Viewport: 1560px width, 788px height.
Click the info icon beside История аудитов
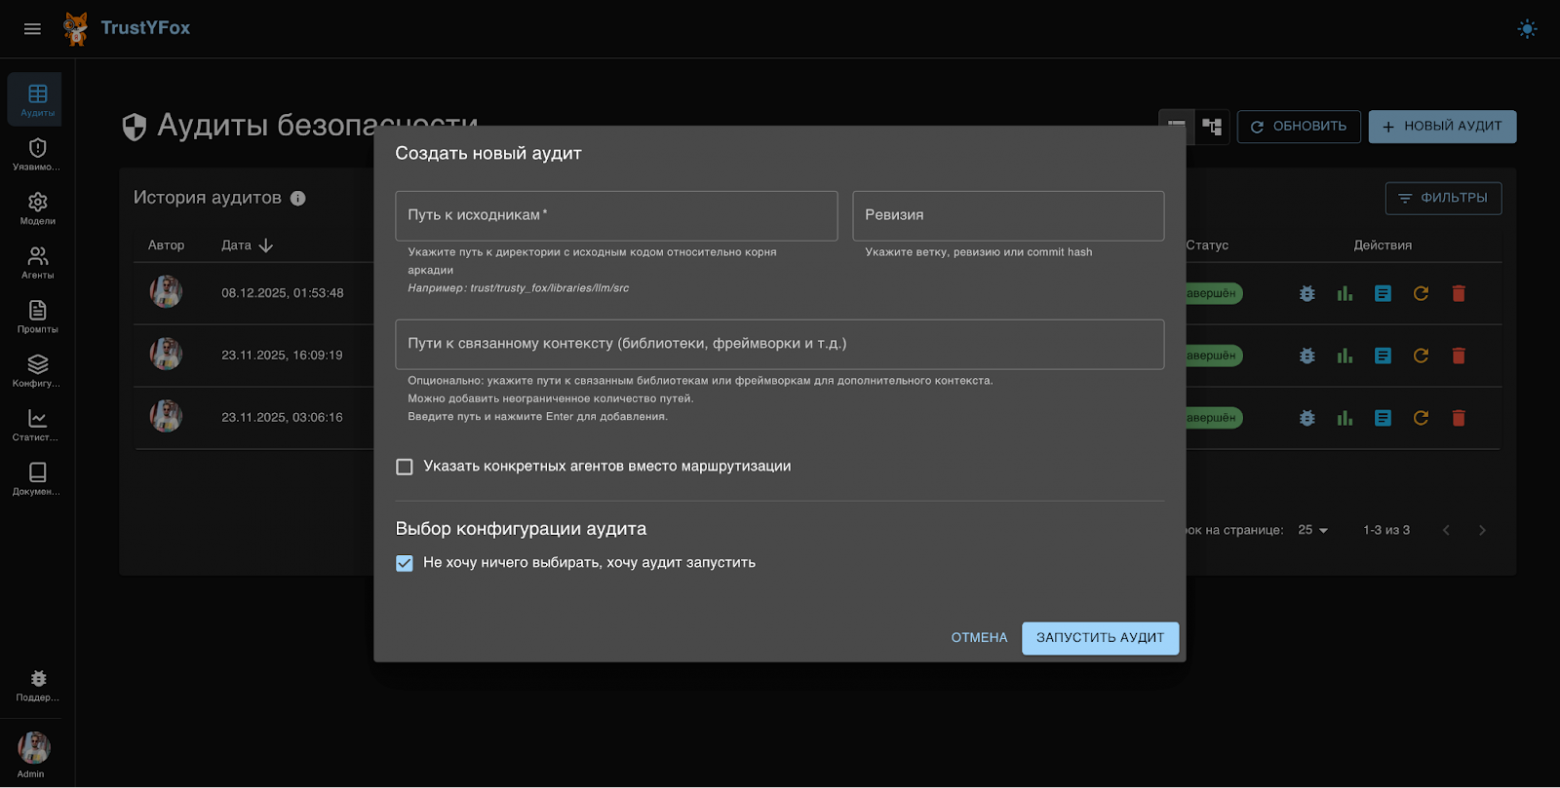(x=298, y=198)
